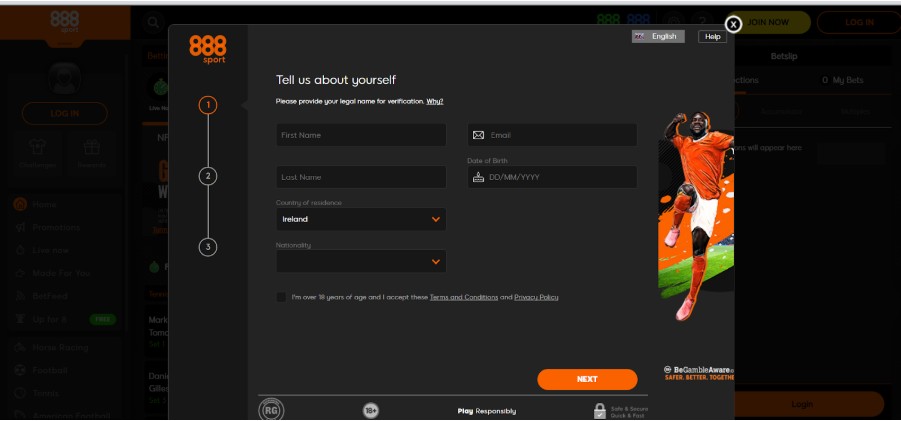The height and width of the screenshot is (421, 901).
Task: Tick the over 18 years agreement checkbox
Action: [282, 297]
